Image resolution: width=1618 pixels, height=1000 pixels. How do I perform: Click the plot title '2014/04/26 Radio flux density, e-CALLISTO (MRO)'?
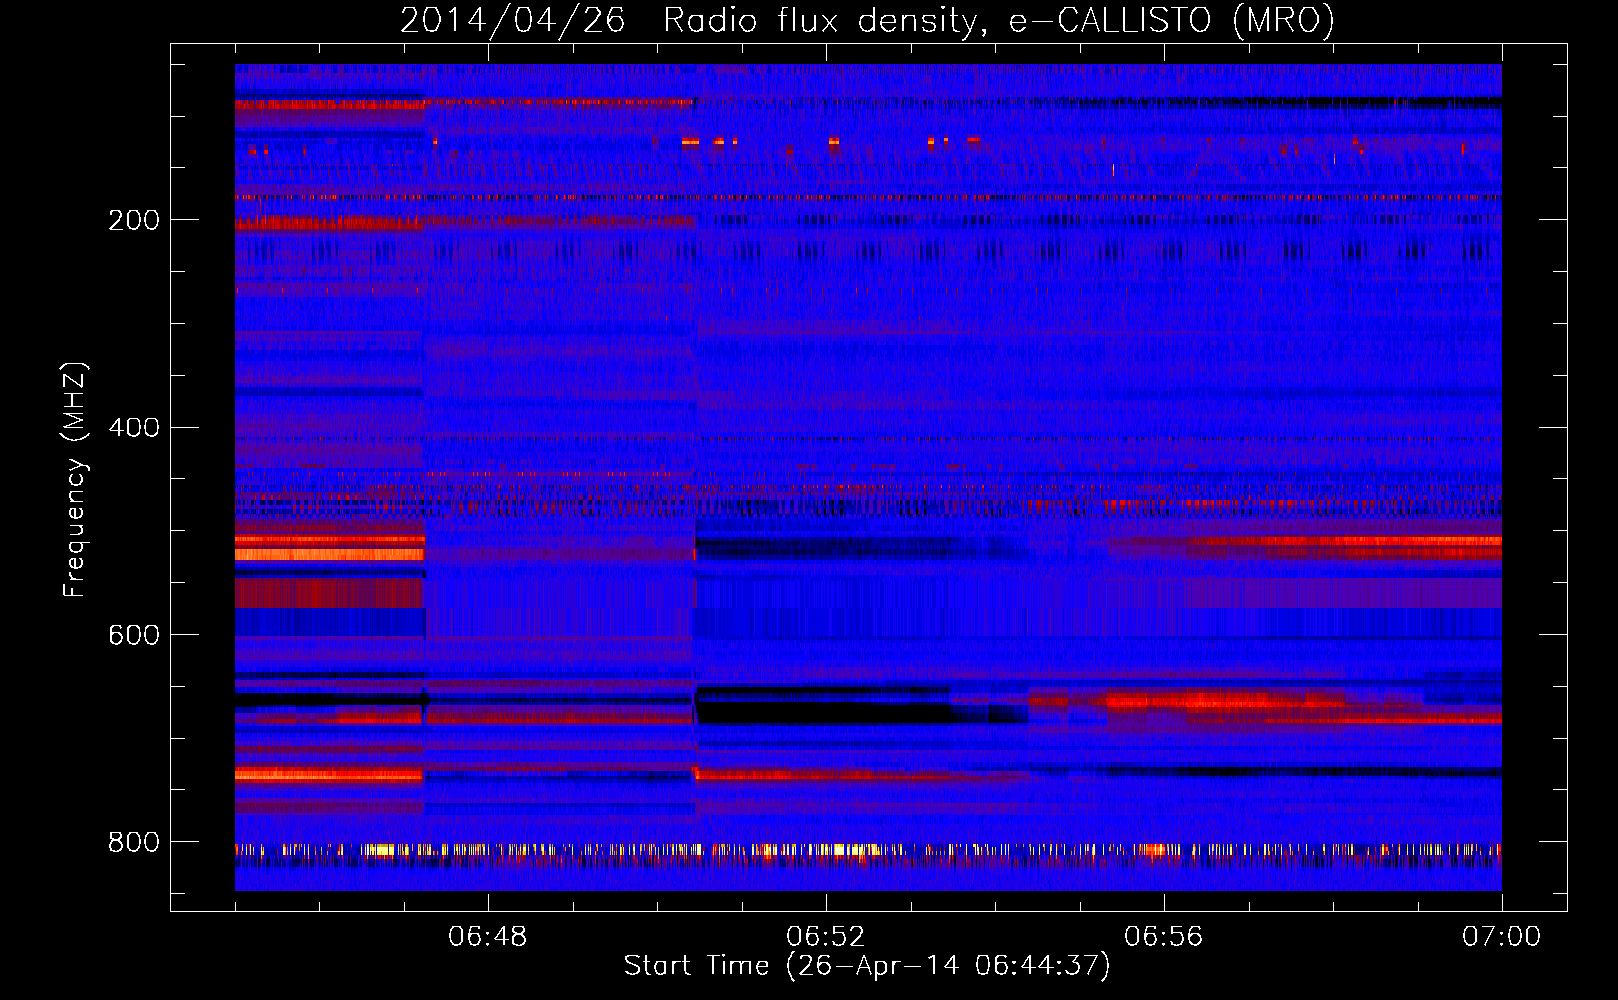click(867, 21)
